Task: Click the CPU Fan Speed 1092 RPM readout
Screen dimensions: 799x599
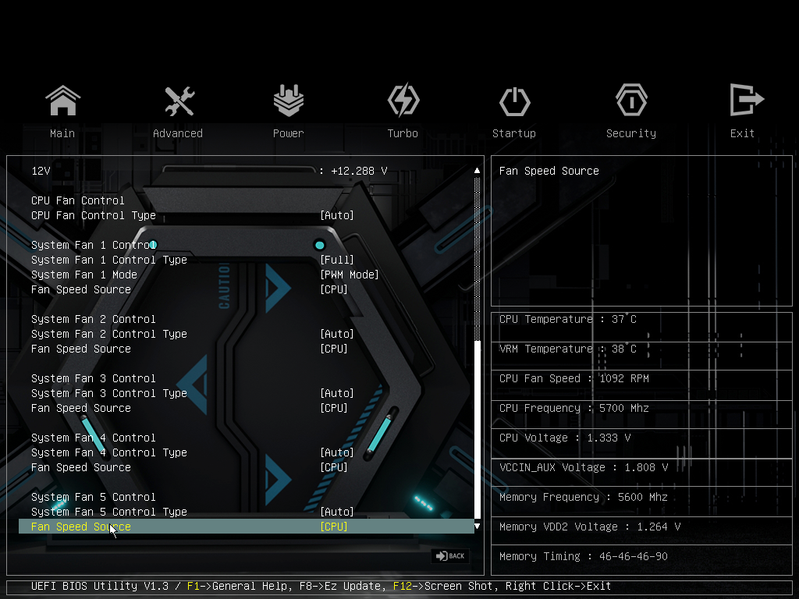Action: pyautogui.click(x=574, y=378)
